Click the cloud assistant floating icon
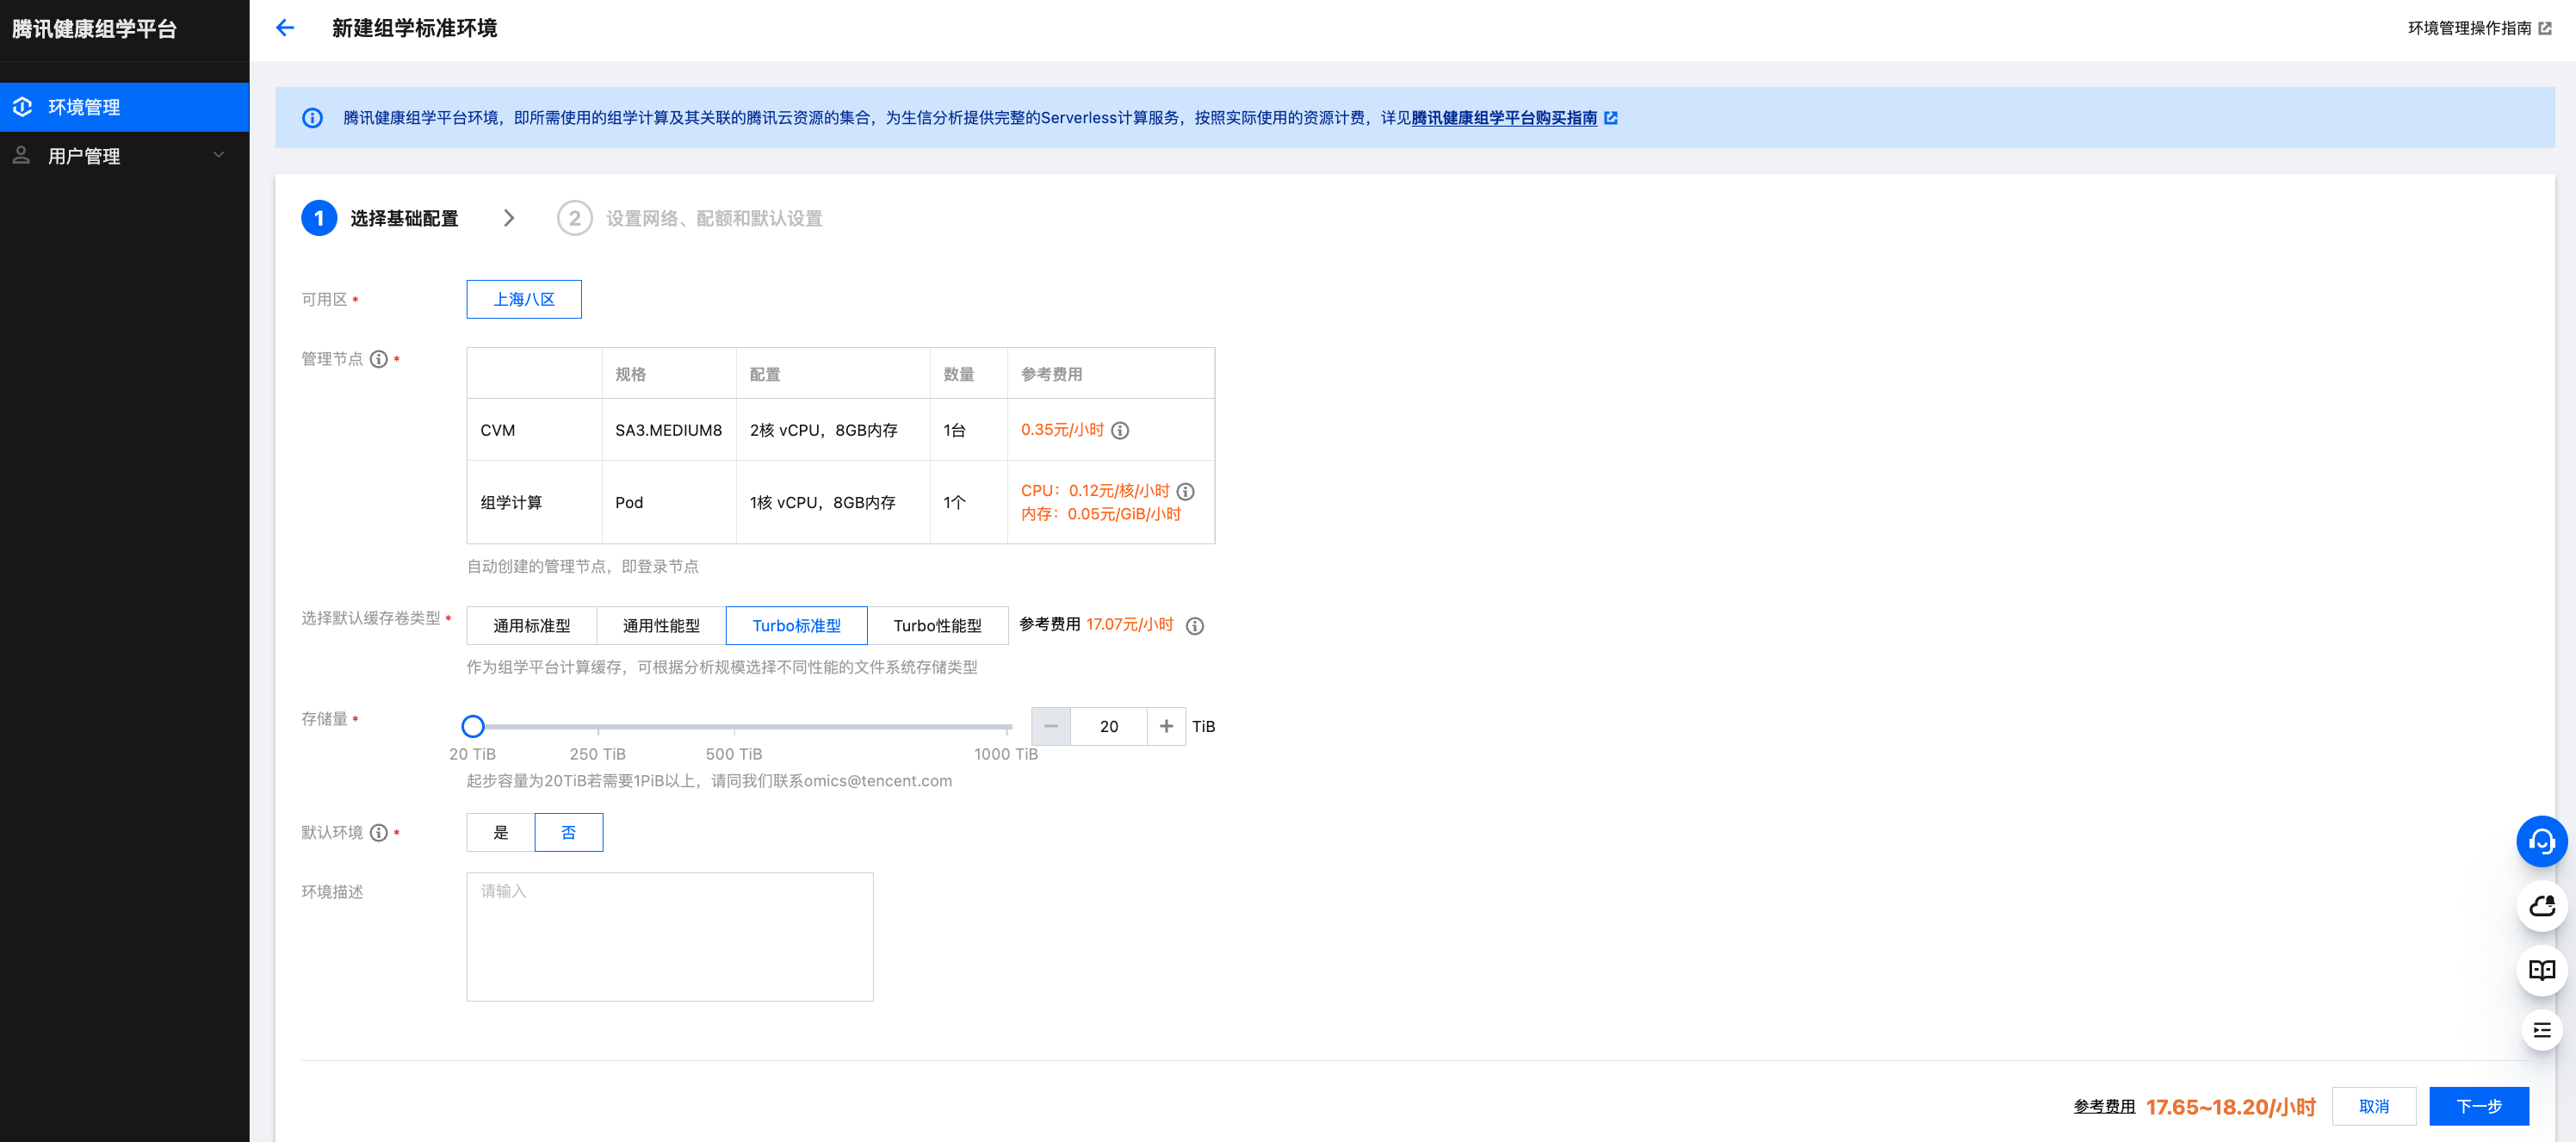Screen dimensions: 2576x1142 pyautogui.click(x=2541, y=906)
